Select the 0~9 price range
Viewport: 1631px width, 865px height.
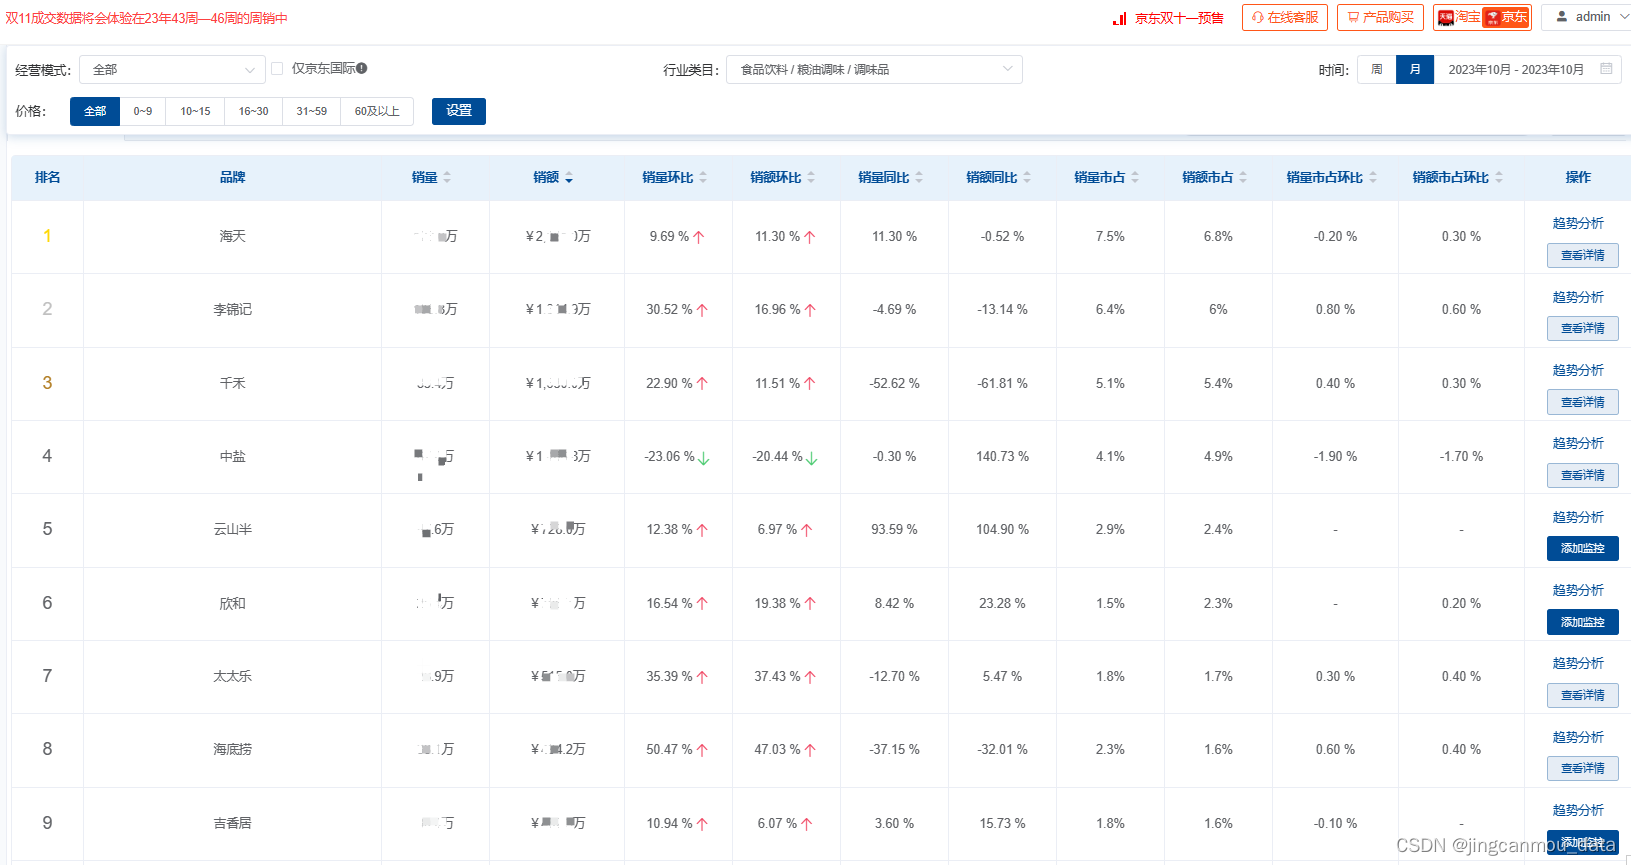click(x=143, y=111)
